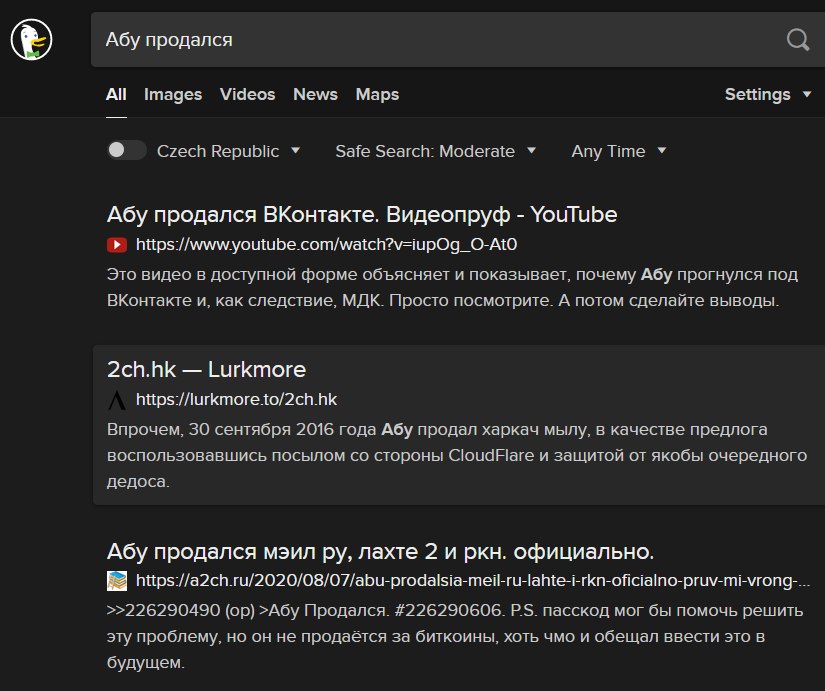The height and width of the screenshot is (691, 825).
Task: Toggle the Czech Republic region switch
Action: (x=126, y=151)
